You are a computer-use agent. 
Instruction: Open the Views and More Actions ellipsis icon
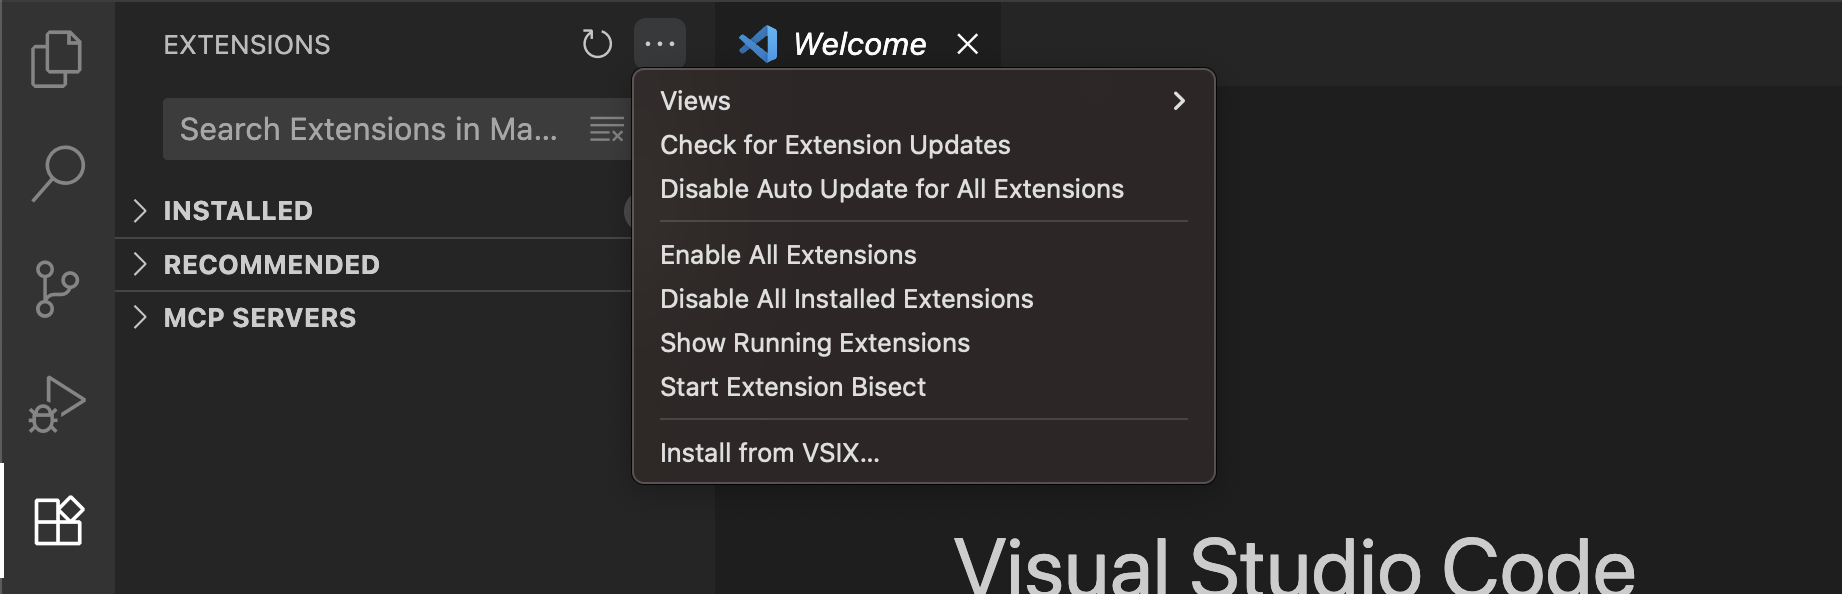click(x=661, y=43)
